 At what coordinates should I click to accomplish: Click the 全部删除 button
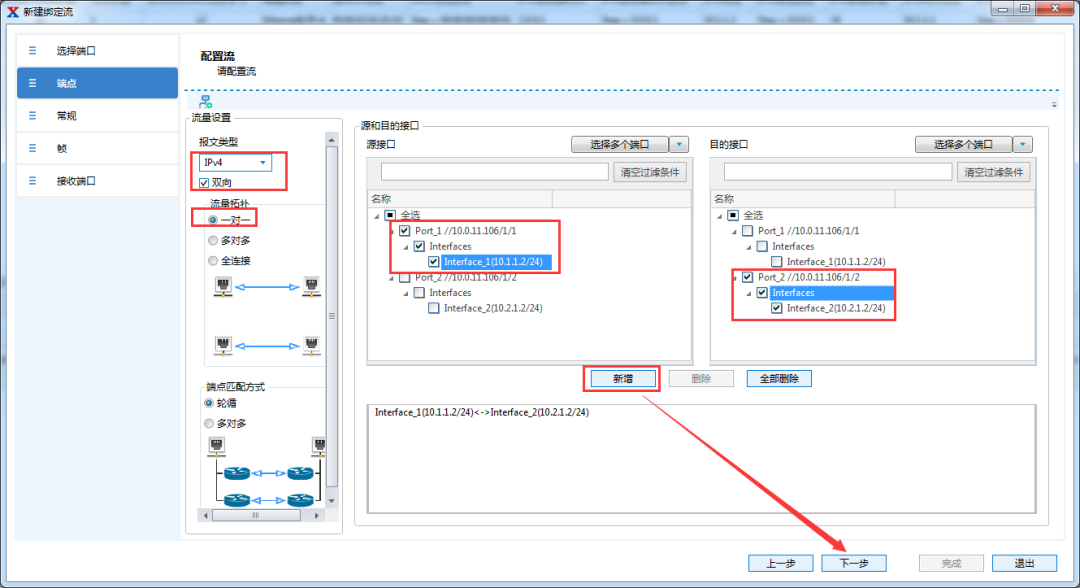click(x=779, y=379)
